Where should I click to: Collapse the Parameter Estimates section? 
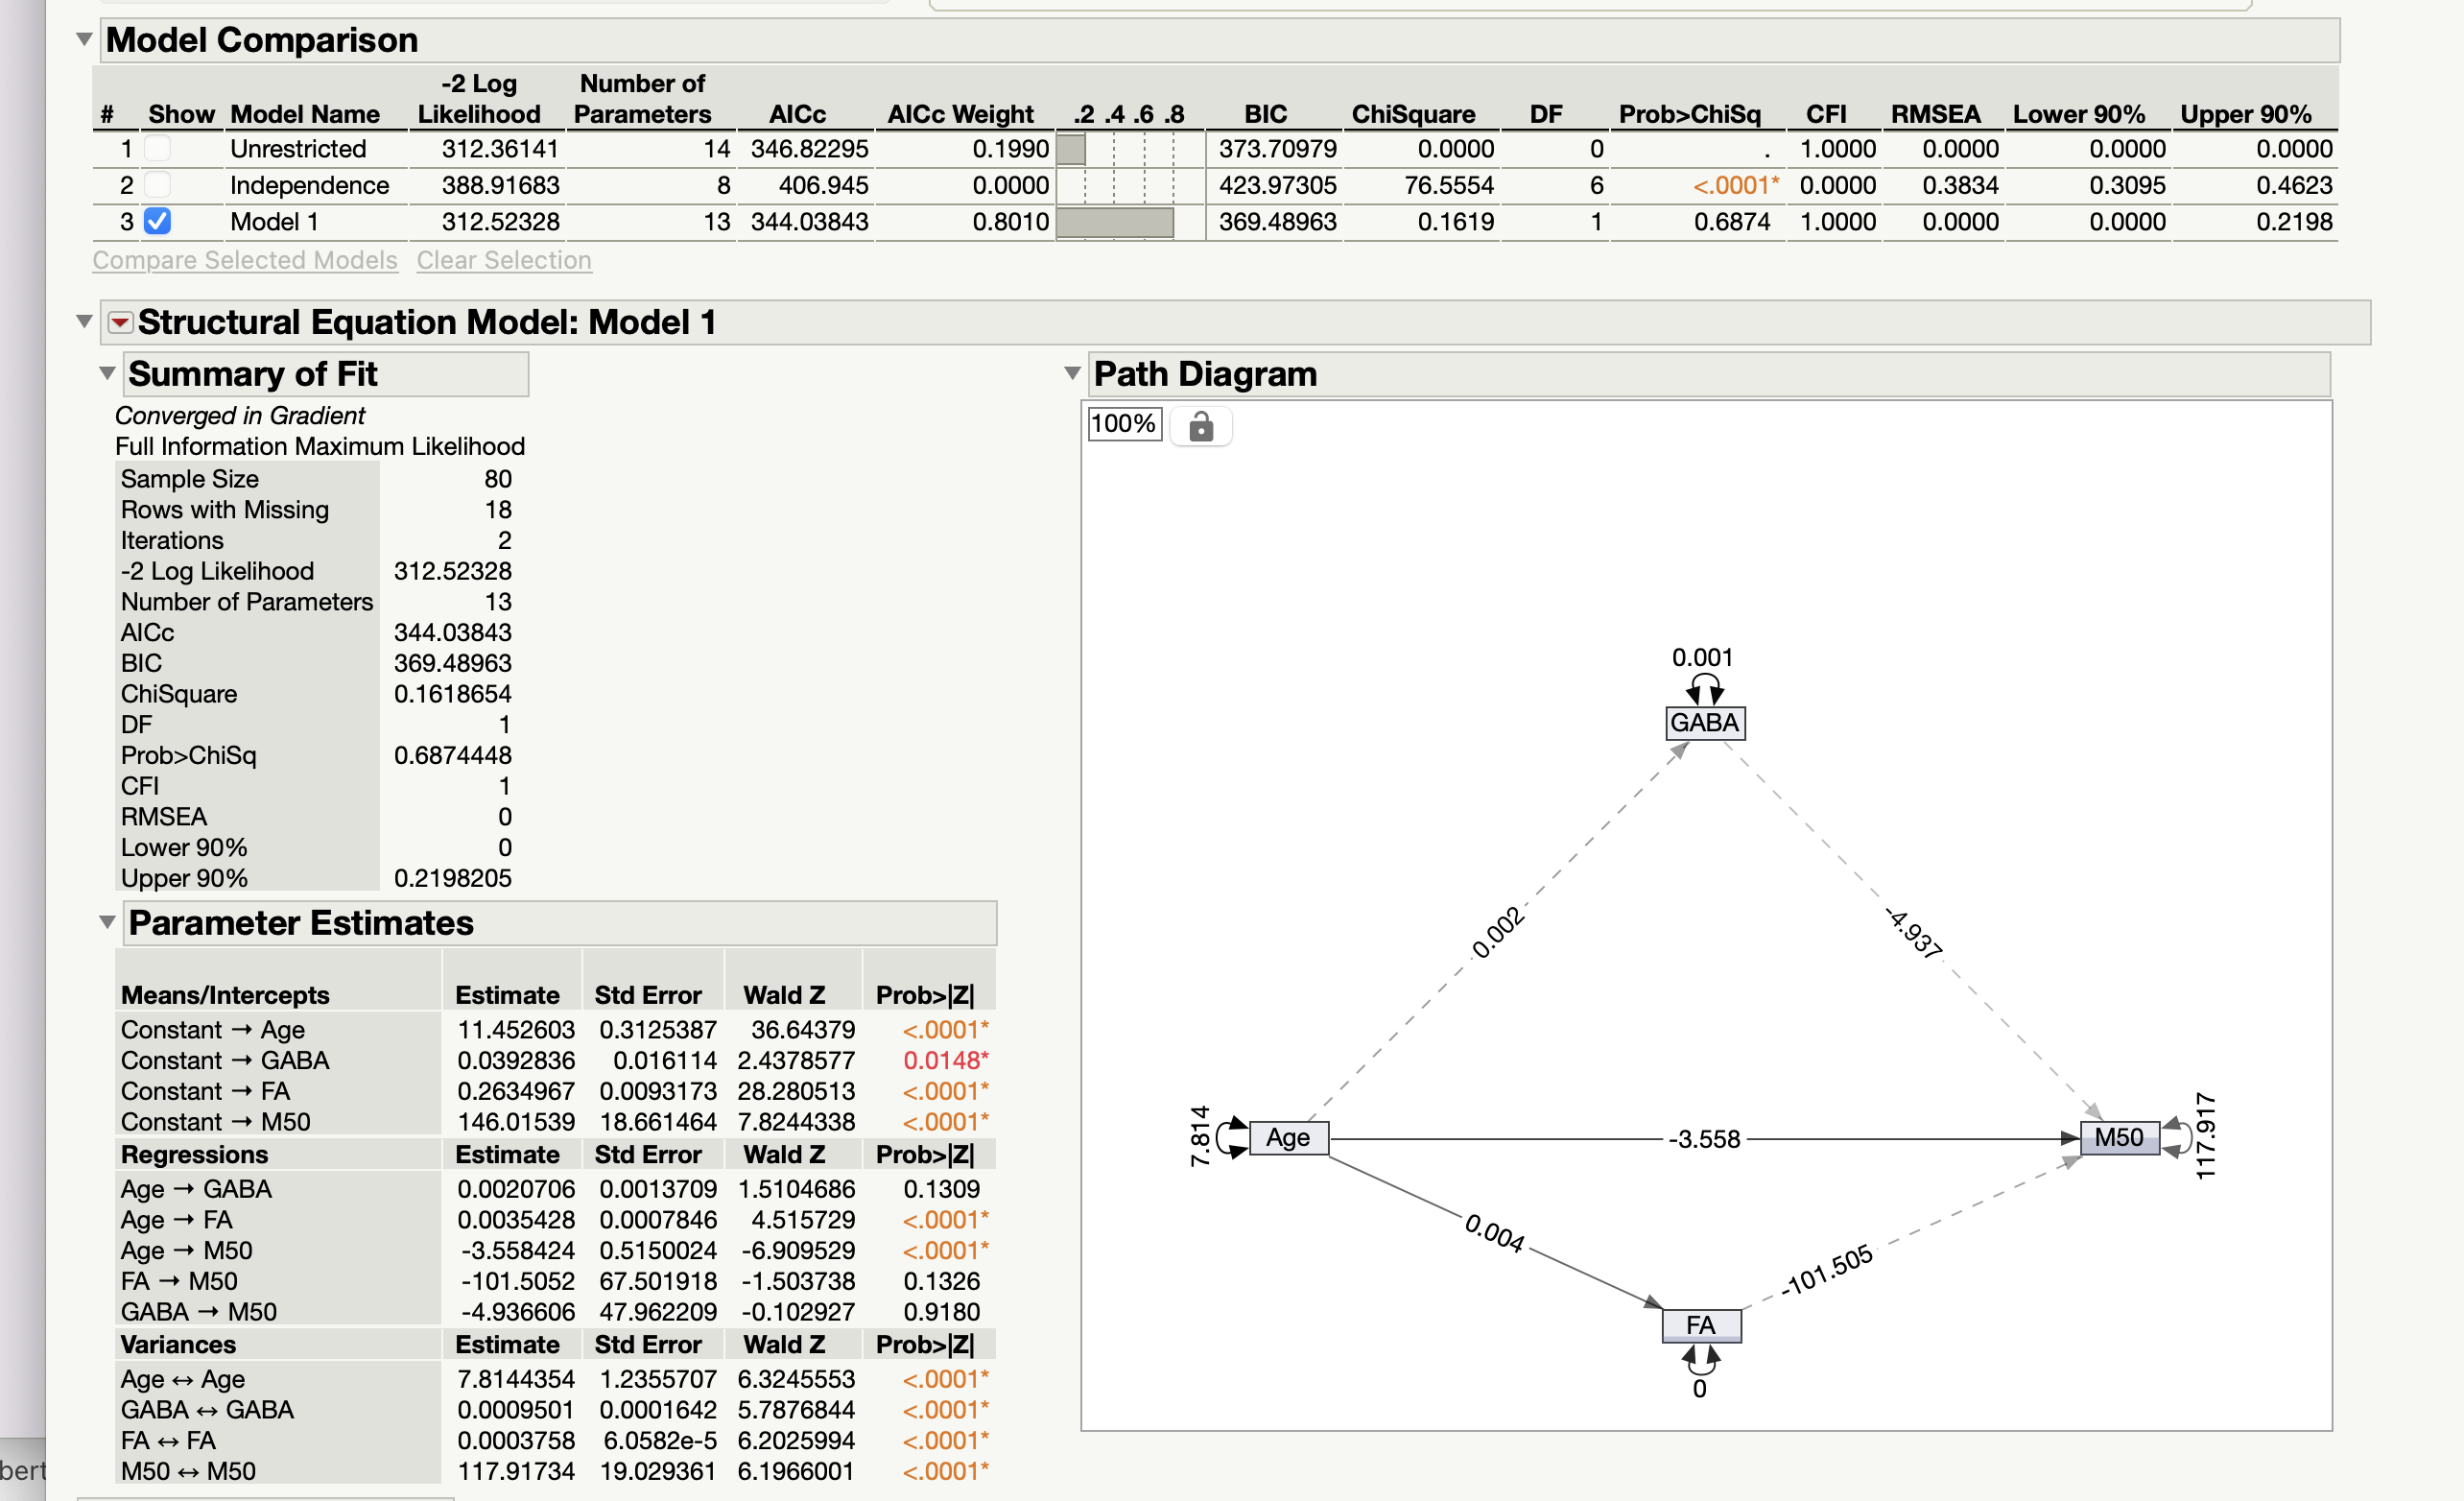(107, 922)
